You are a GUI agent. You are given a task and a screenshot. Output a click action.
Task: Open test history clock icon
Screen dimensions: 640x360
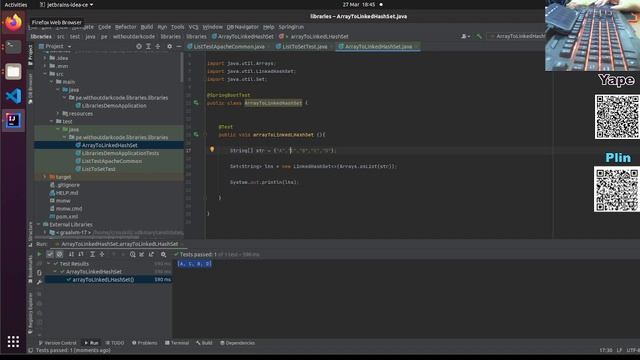(x=133, y=254)
